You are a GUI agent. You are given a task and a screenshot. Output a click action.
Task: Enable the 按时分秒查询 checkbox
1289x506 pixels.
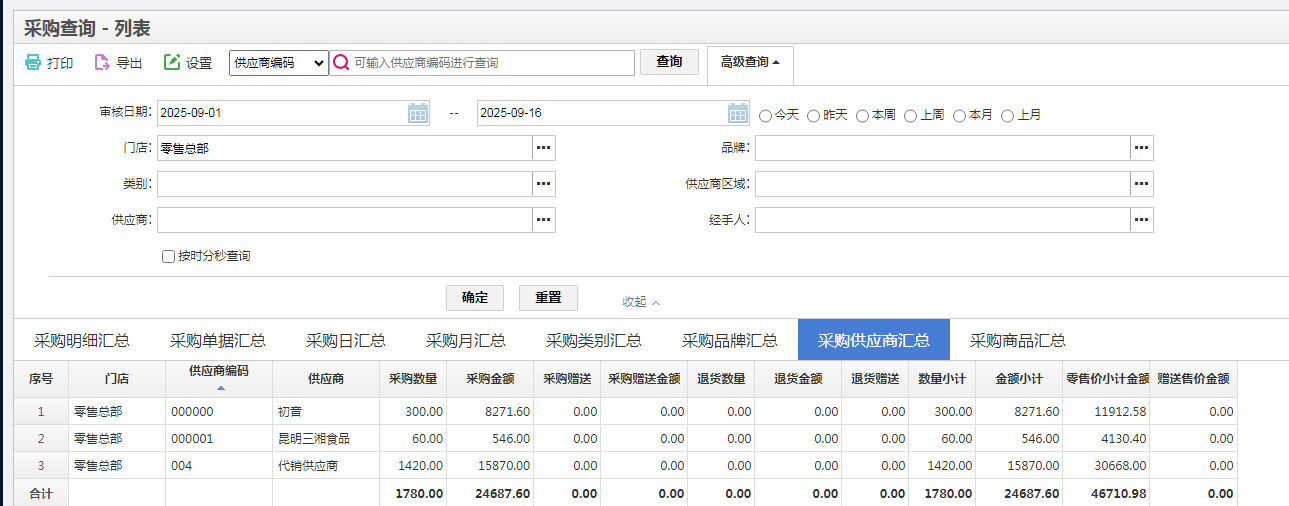[168, 256]
